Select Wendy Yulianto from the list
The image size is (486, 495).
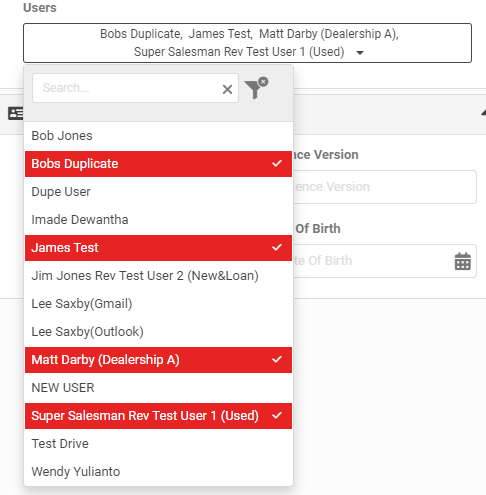point(158,472)
